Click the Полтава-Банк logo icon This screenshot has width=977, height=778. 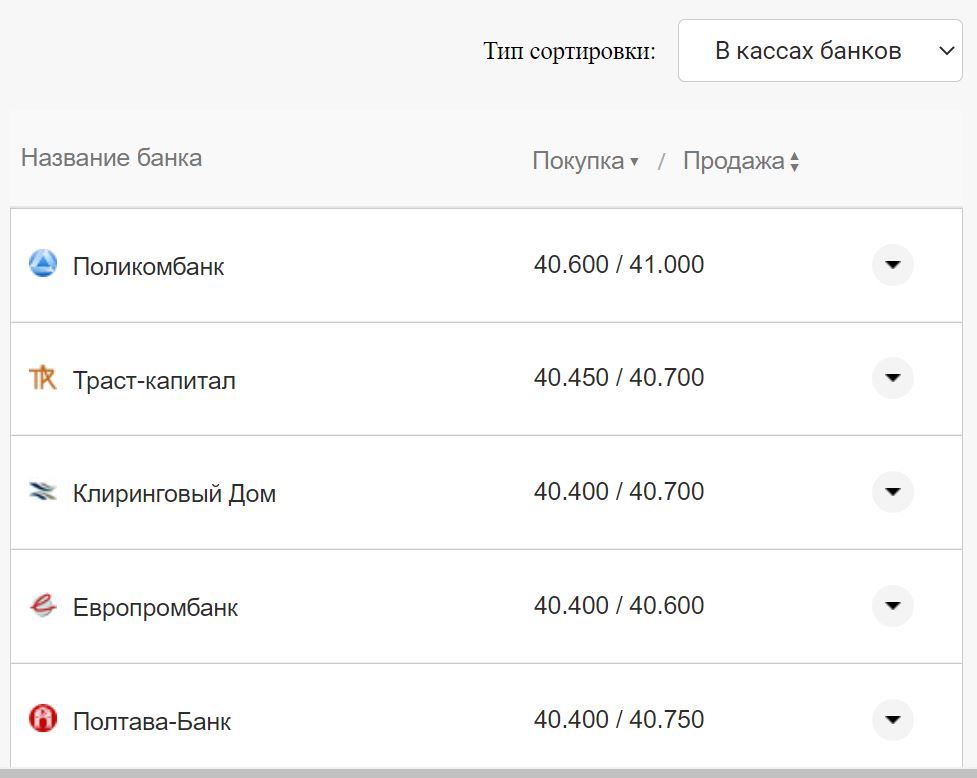(x=43, y=719)
